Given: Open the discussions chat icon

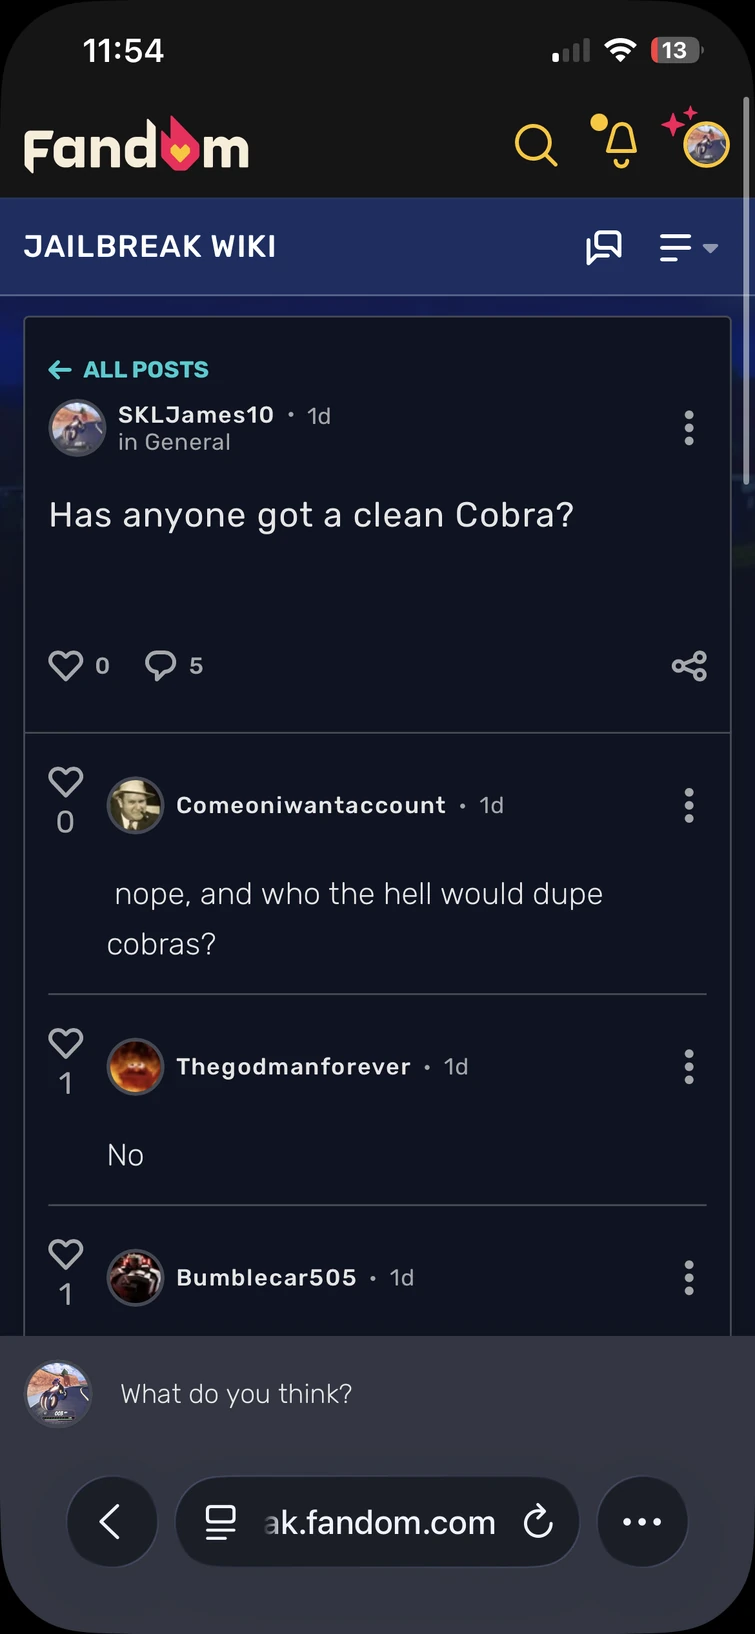Looking at the screenshot, I should pos(604,246).
